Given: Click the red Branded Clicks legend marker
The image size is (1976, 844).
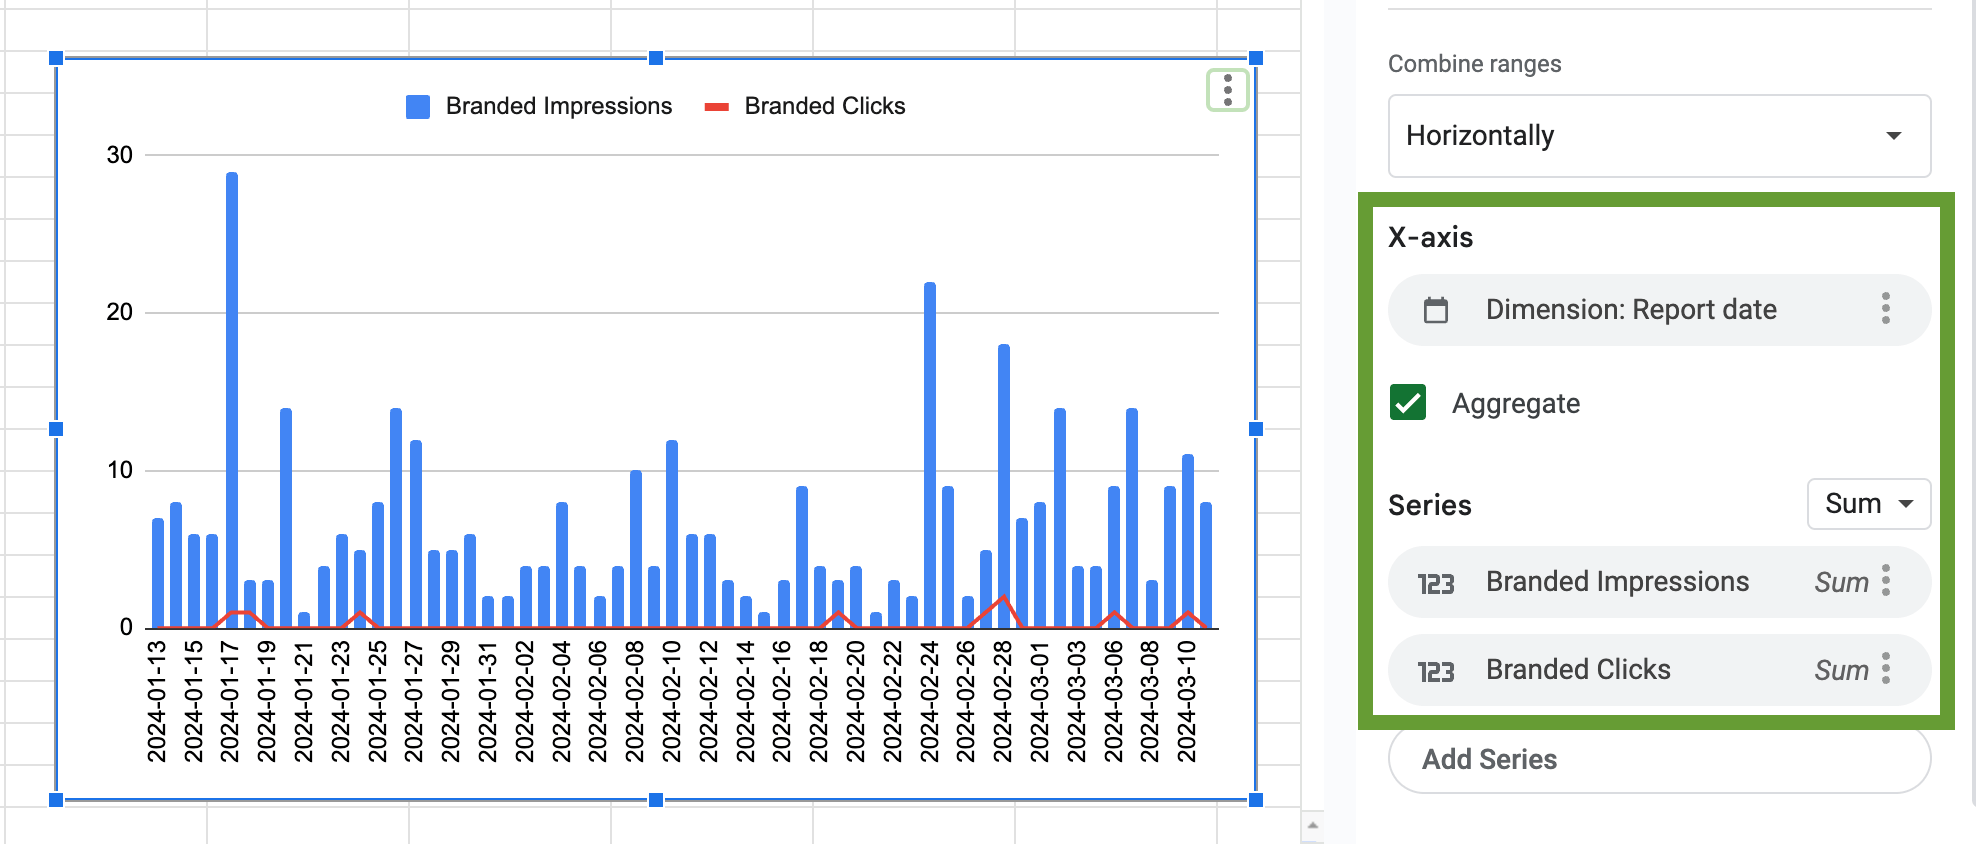Looking at the screenshot, I should coord(716,107).
